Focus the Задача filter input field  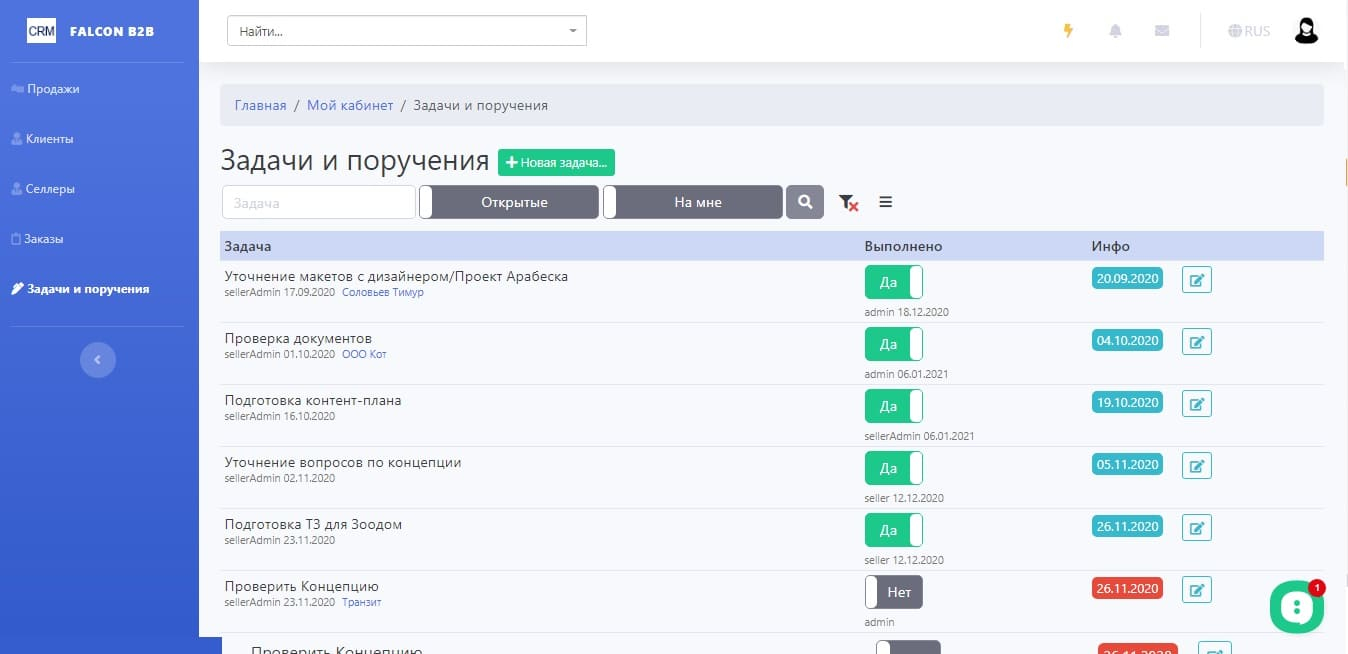click(x=318, y=202)
